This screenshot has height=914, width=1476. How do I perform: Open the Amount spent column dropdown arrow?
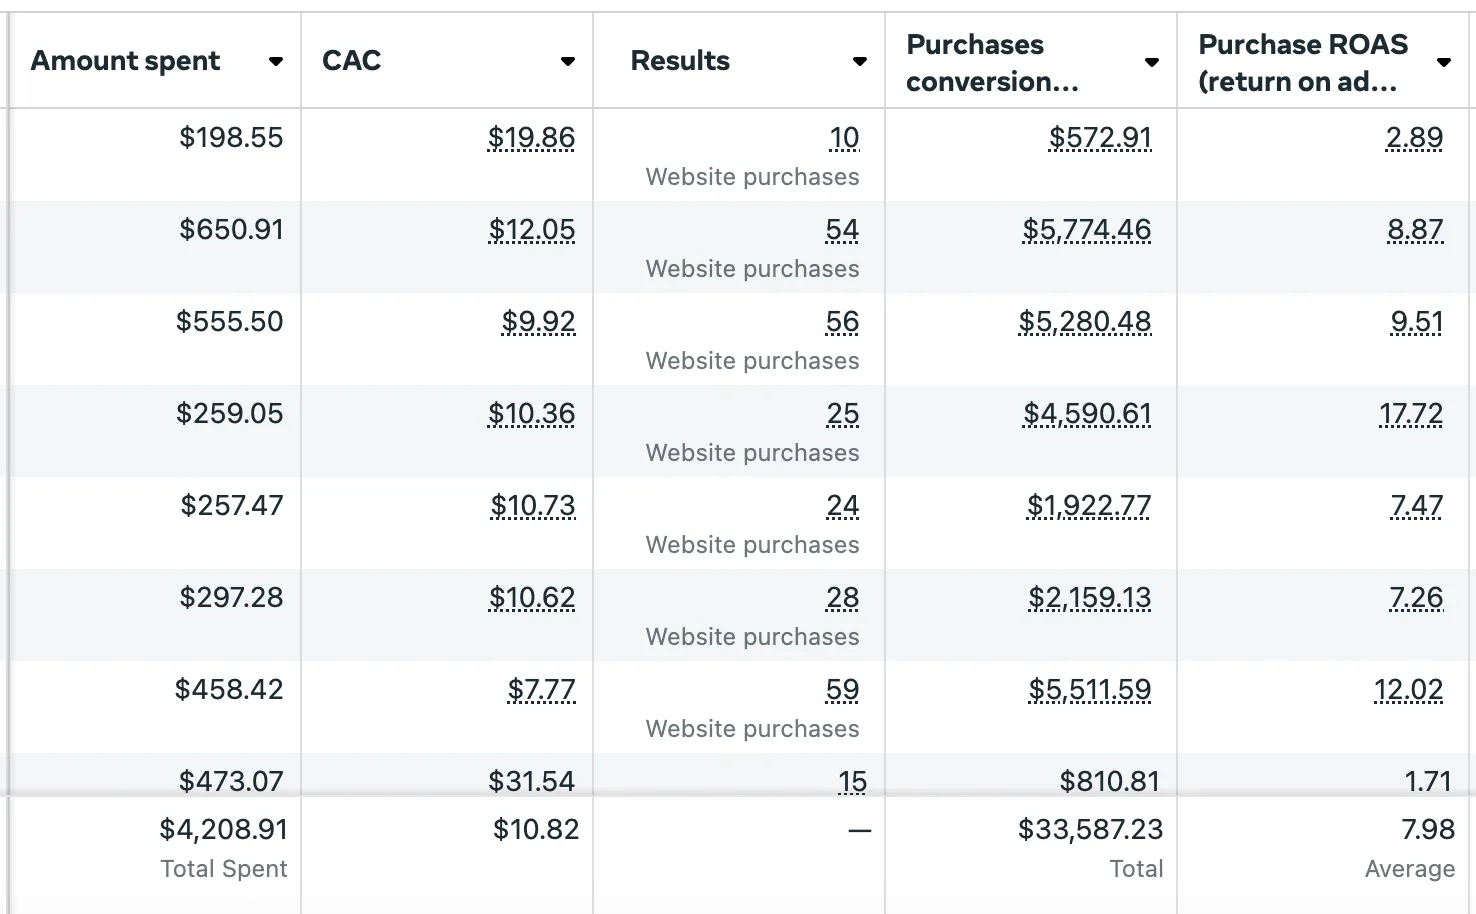point(276,62)
